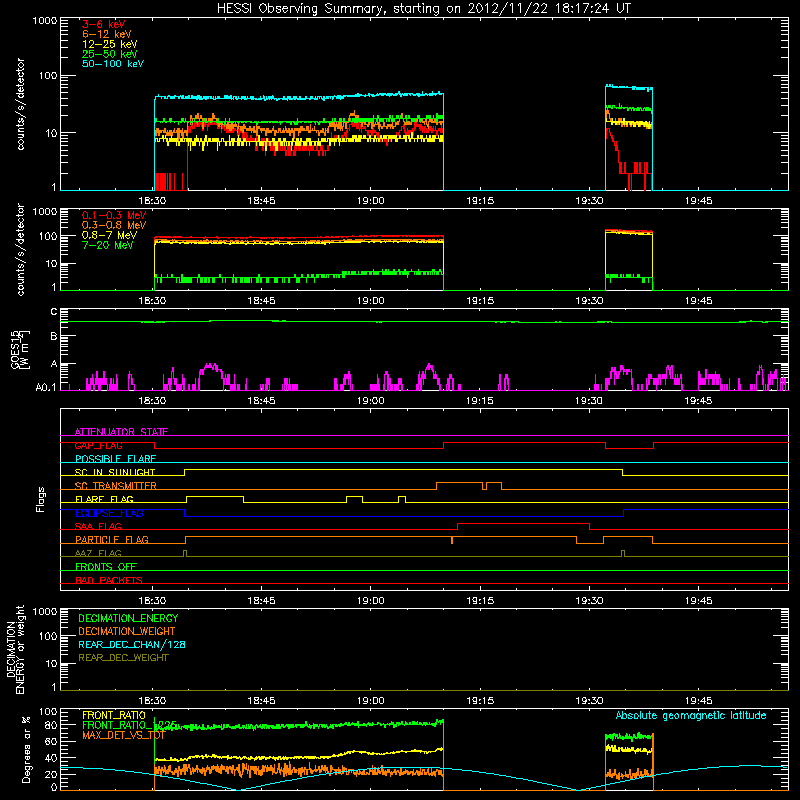Image resolution: width=800 pixels, height=800 pixels.
Task: Click the green 25-50 keV legend label
Action: coord(110,54)
